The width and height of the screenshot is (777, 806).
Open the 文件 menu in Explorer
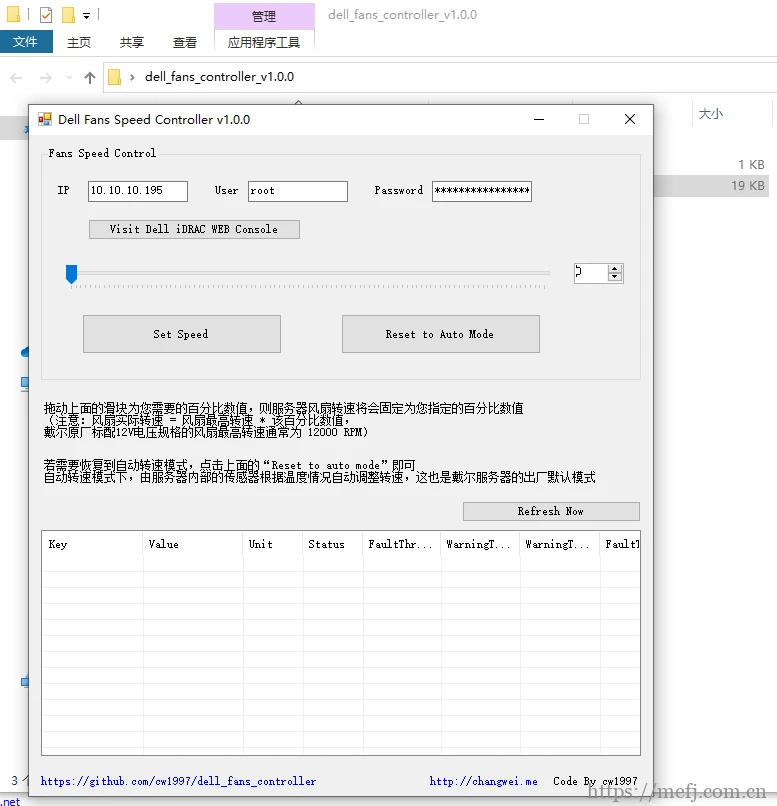(26, 42)
